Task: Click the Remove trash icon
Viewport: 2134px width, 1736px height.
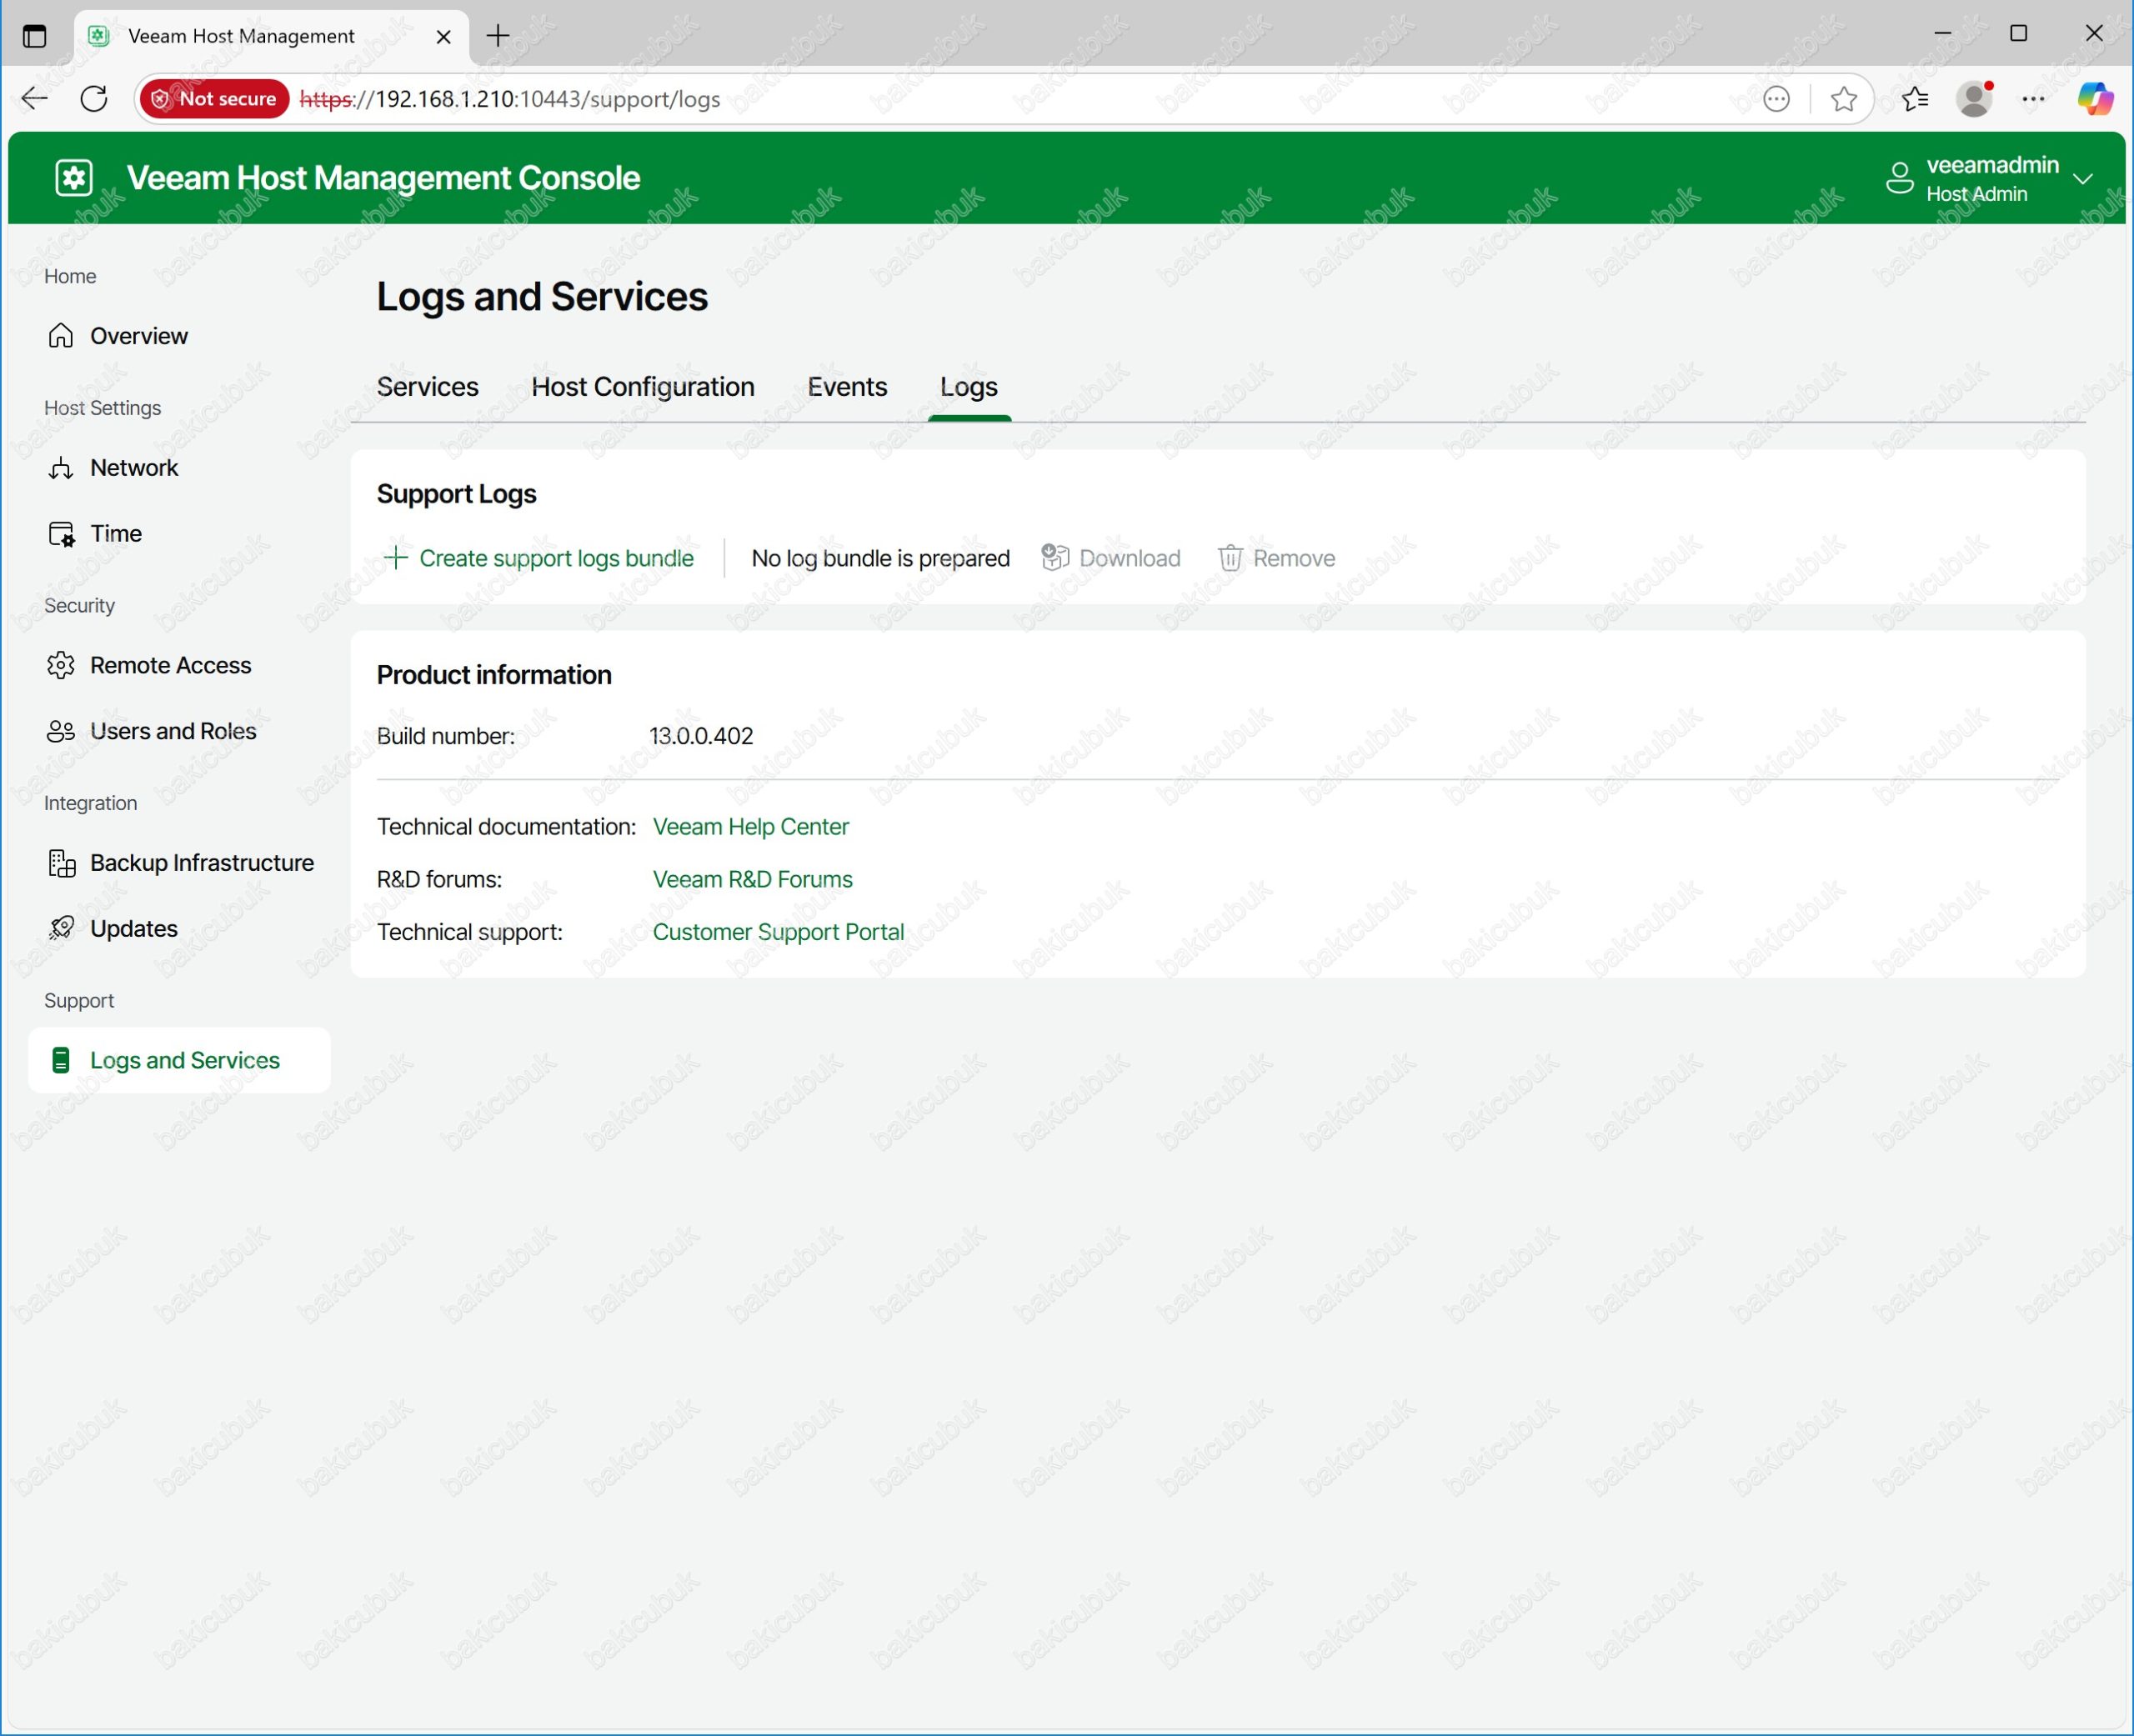Action: pos(1230,557)
